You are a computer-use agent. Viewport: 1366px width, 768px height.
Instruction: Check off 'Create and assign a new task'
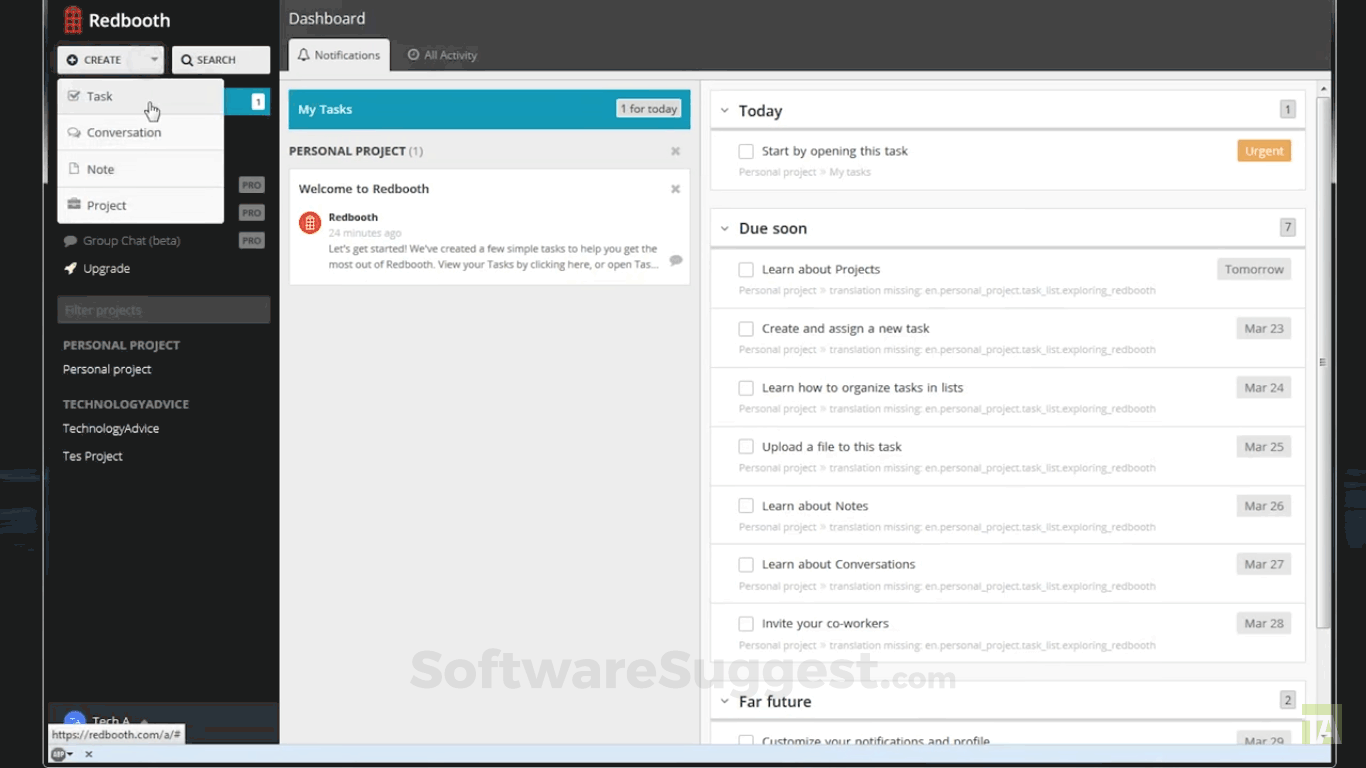(746, 329)
